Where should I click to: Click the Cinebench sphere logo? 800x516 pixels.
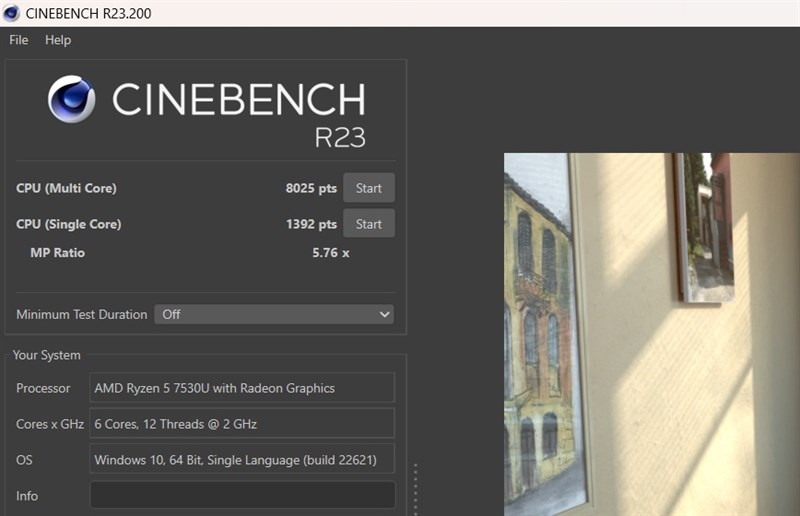71,100
